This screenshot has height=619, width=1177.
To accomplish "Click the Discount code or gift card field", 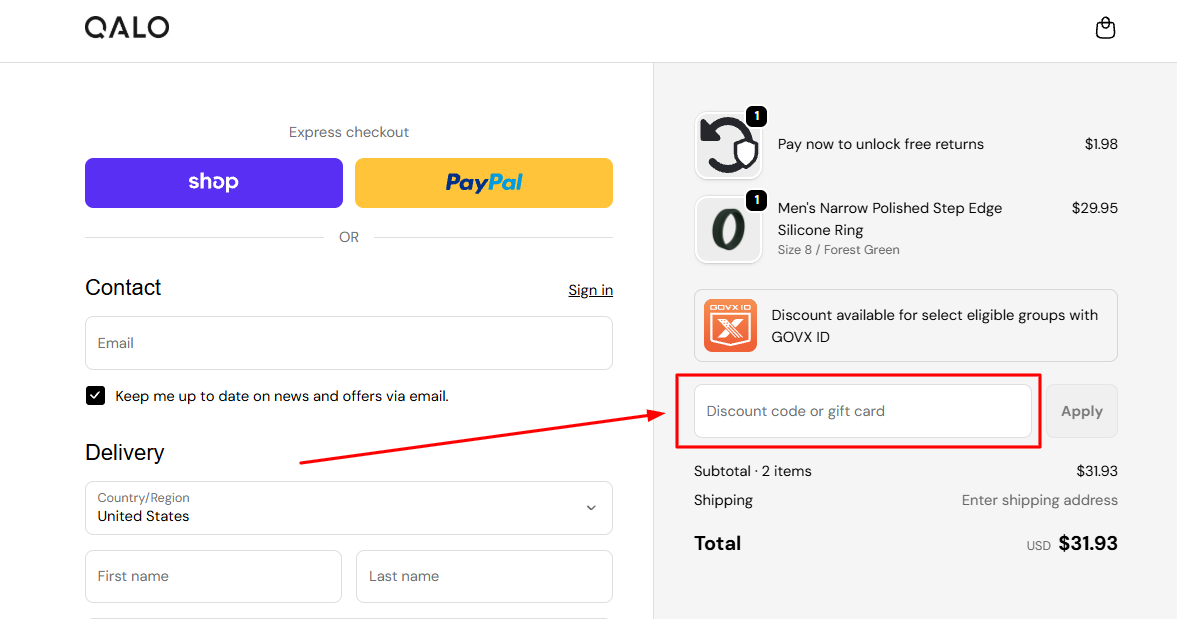I will 862,411.
